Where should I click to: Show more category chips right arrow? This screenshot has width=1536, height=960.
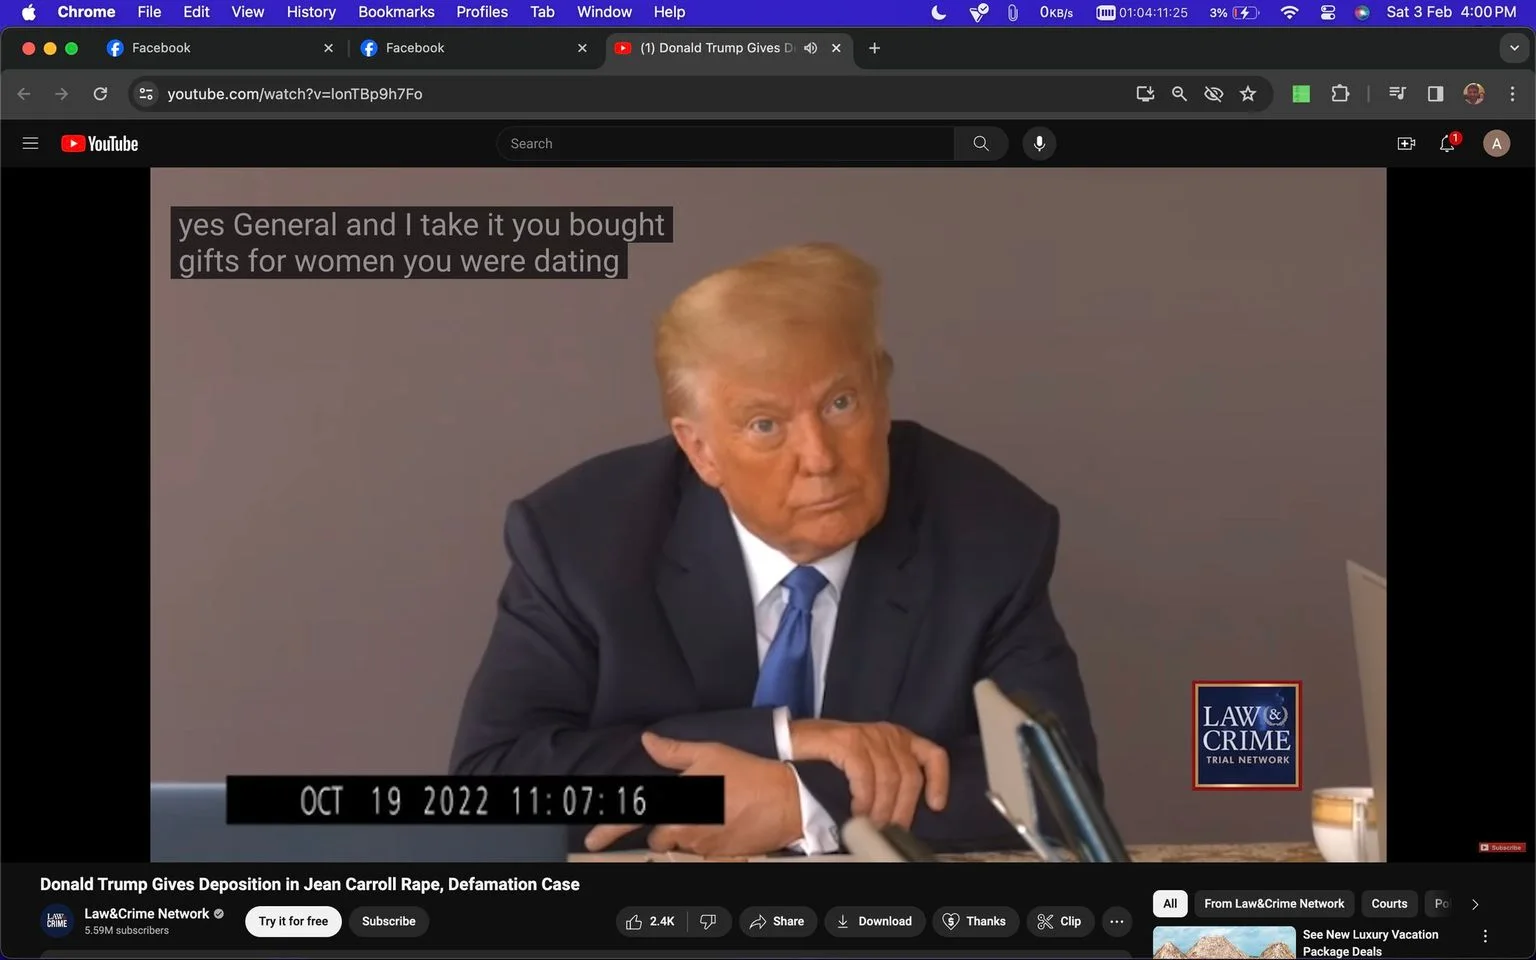point(1475,904)
